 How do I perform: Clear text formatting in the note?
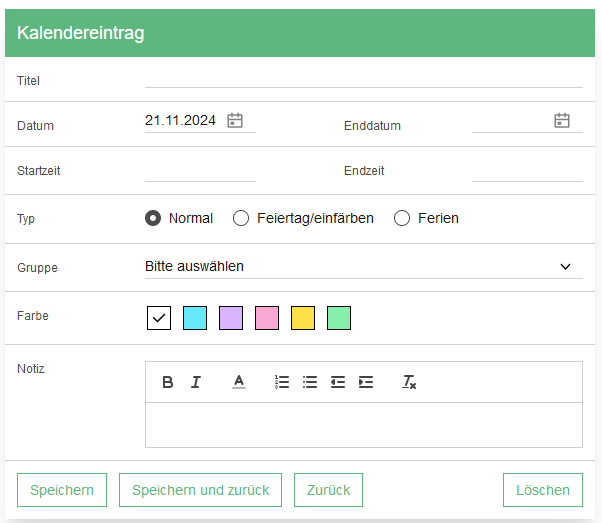point(409,382)
